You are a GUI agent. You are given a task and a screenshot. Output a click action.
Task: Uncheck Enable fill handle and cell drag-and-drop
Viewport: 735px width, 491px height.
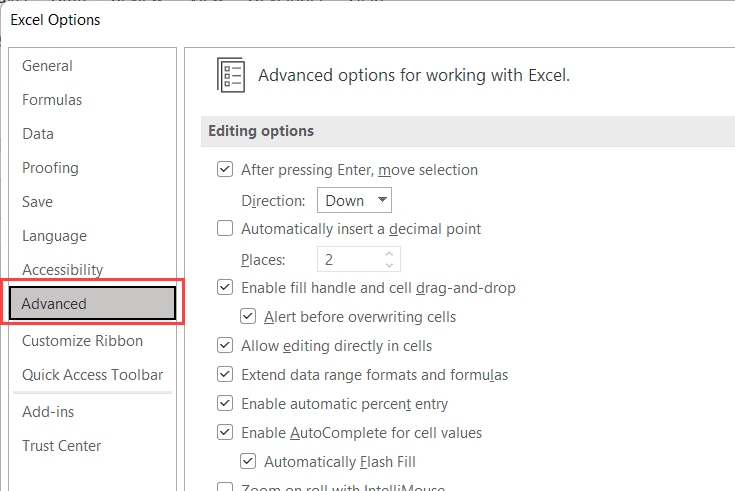pos(225,288)
